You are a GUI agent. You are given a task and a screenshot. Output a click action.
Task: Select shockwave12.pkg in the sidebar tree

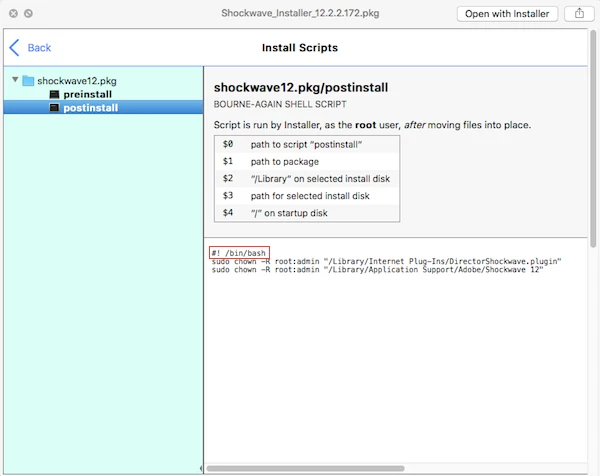pos(77,81)
